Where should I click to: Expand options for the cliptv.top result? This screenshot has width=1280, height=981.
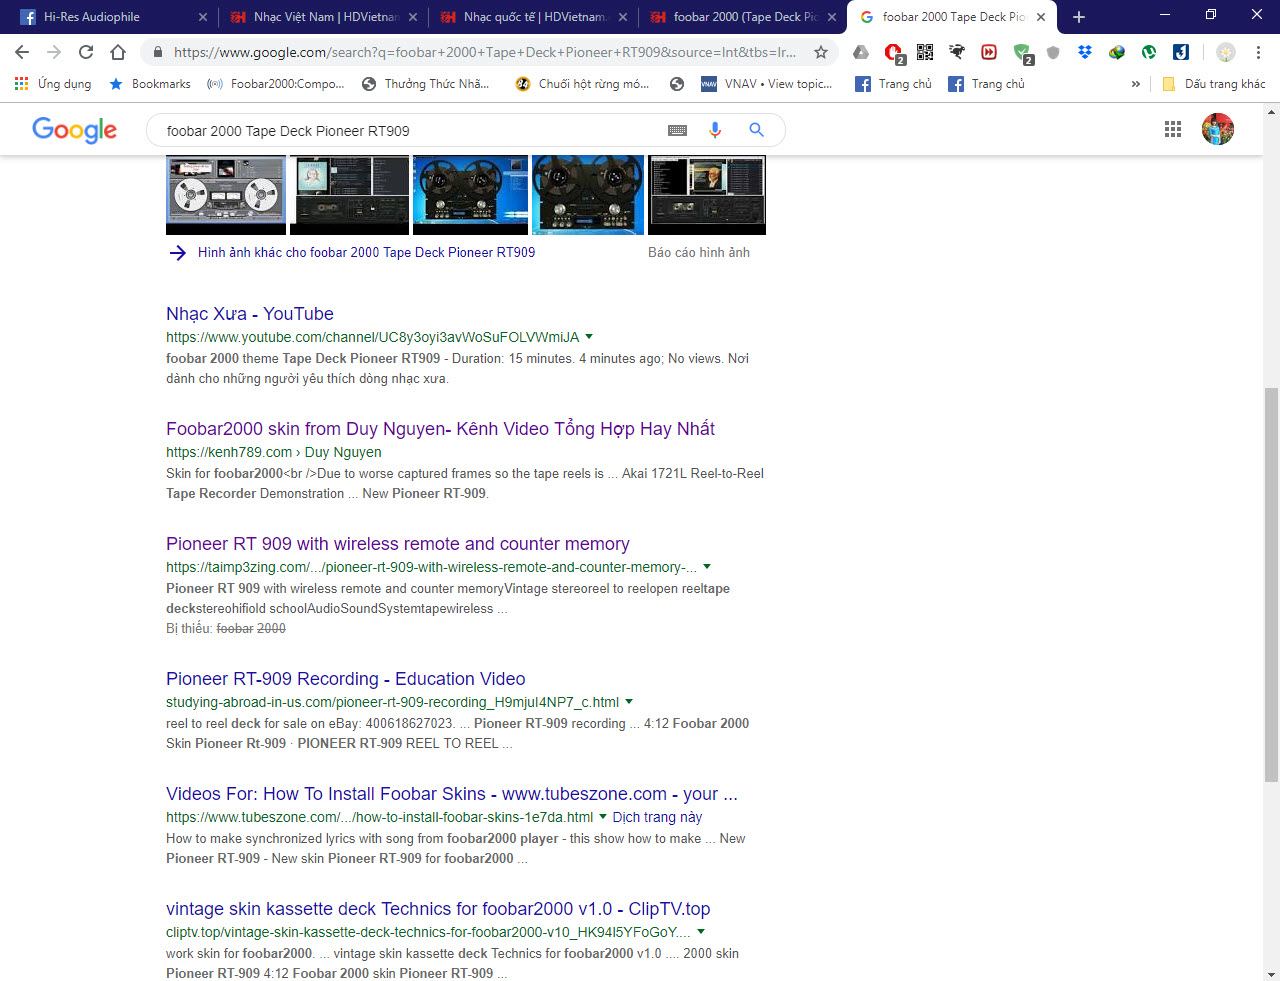(x=701, y=932)
